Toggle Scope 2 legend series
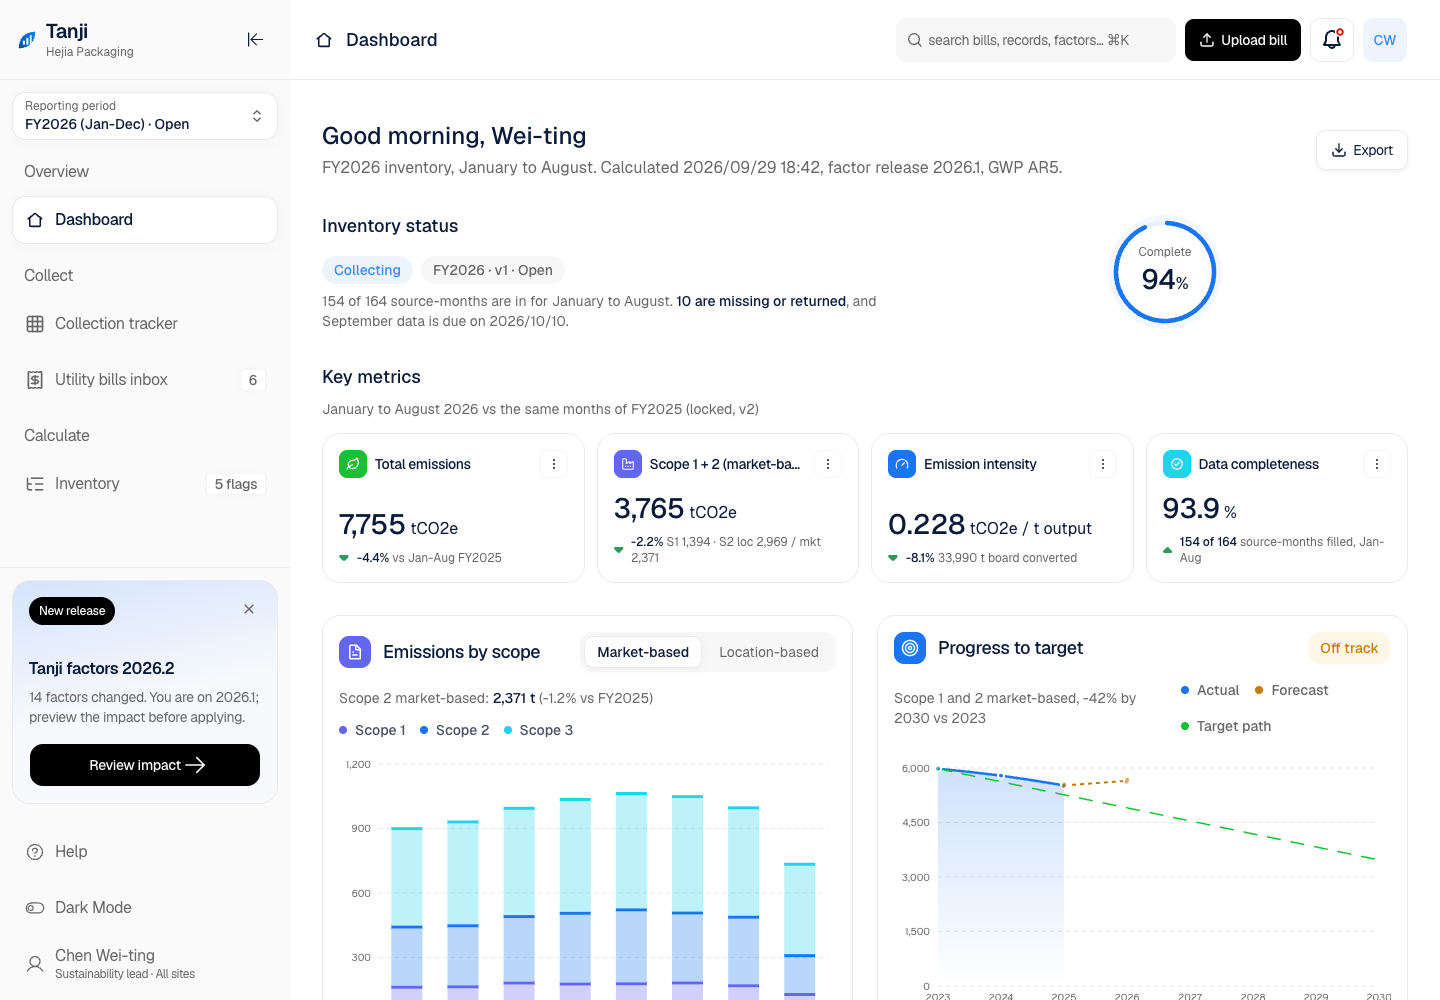Image resolution: width=1440 pixels, height=1000 pixels. [454, 730]
